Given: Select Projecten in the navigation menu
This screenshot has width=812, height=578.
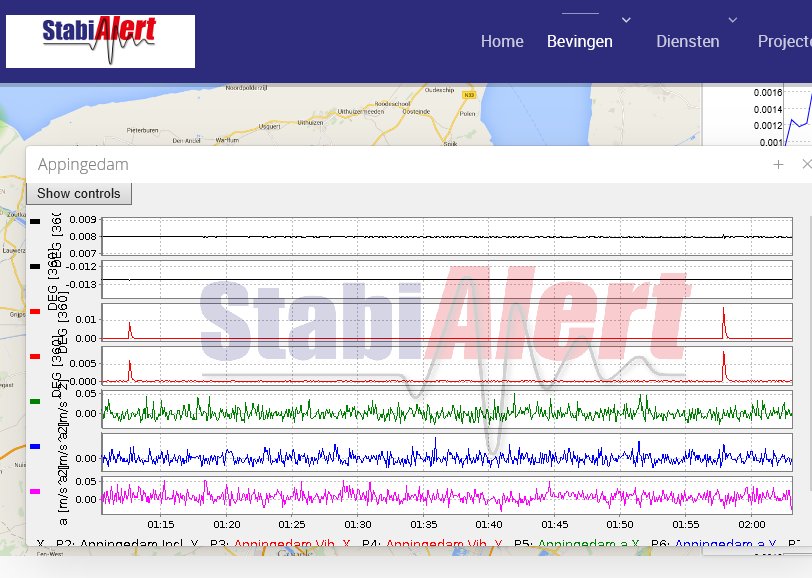Looking at the screenshot, I should pyautogui.click(x=789, y=41).
